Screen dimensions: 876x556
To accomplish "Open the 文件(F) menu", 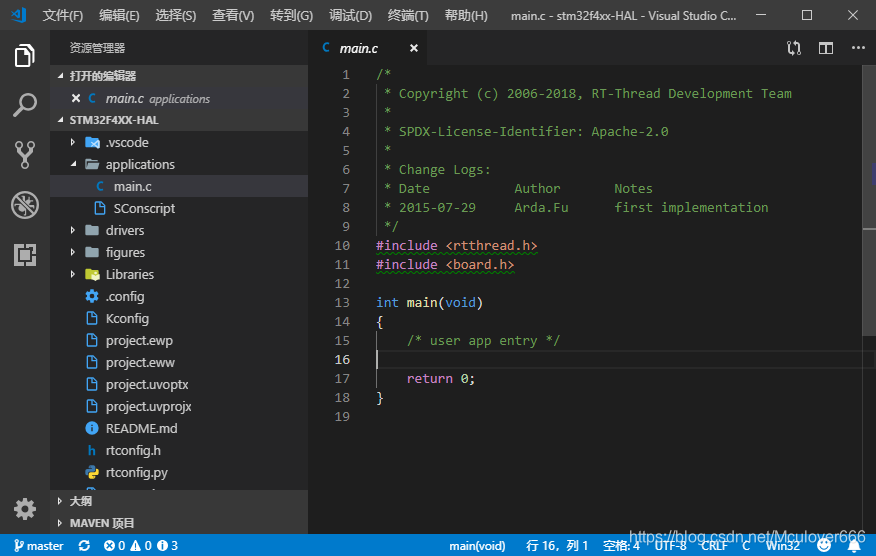I will [x=63, y=16].
